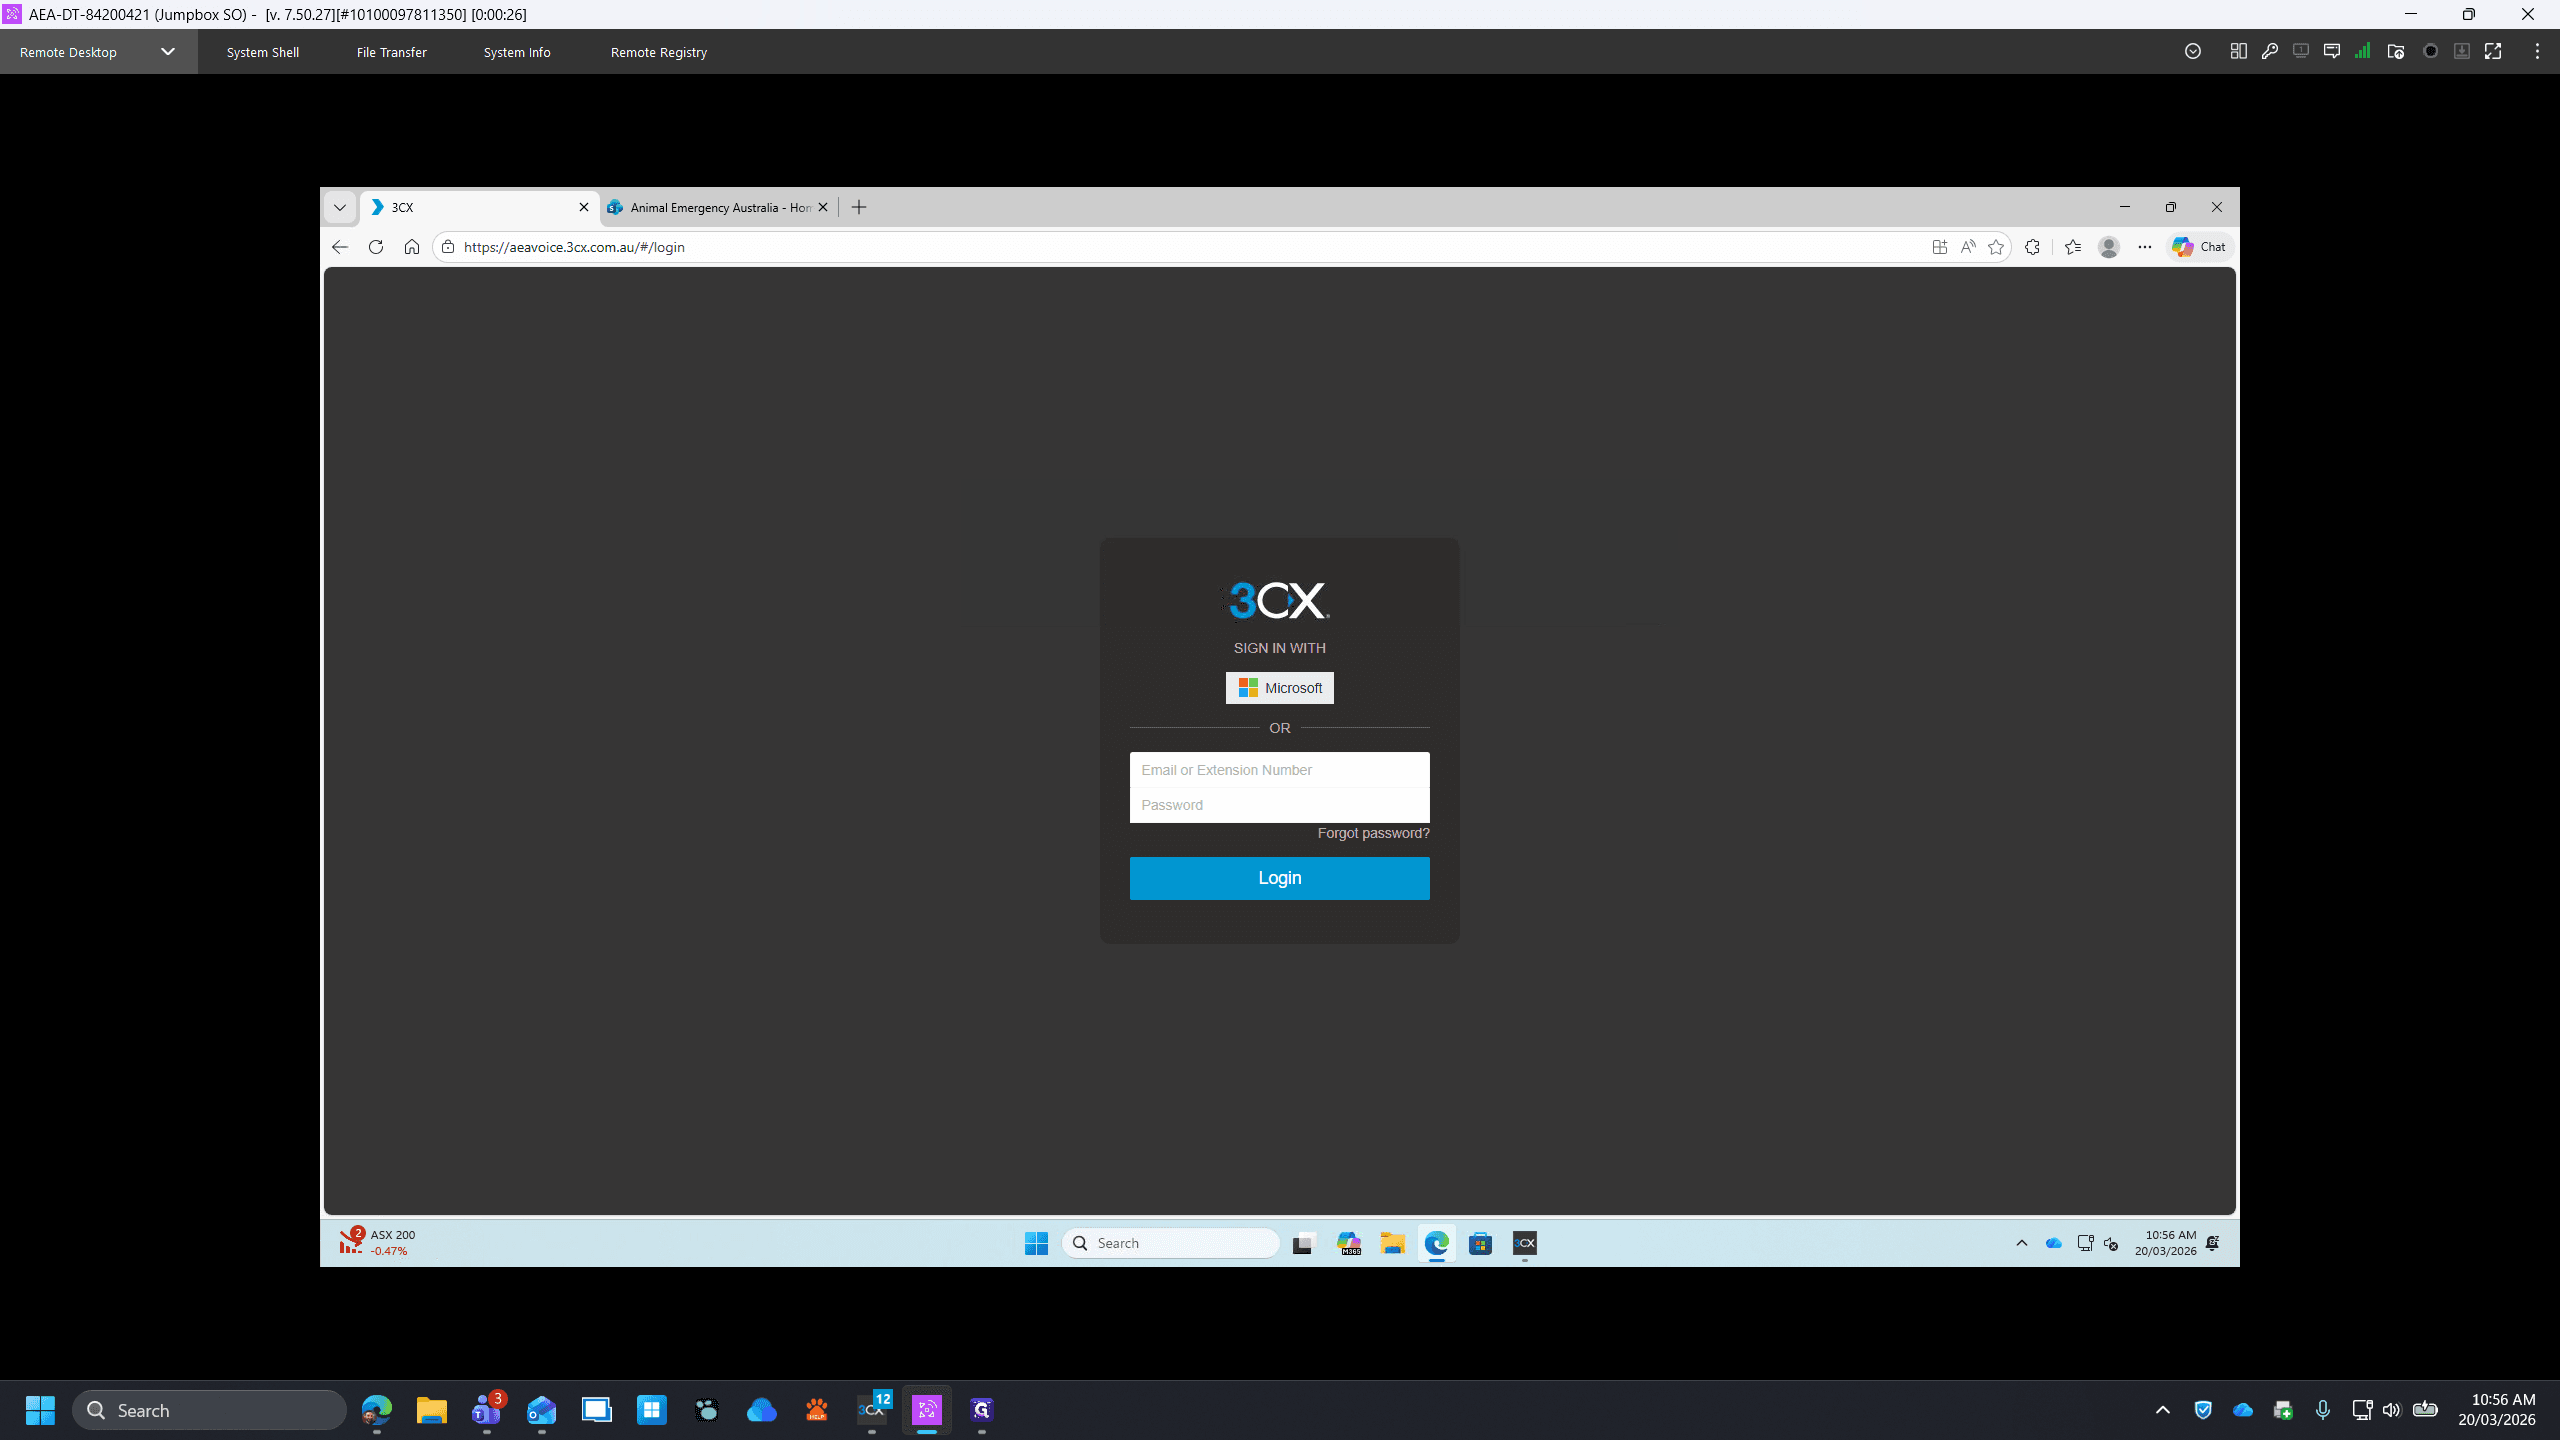Click the download tray icon in remote toolbar
The height and width of the screenshot is (1440, 2560).
[x=2462, y=51]
